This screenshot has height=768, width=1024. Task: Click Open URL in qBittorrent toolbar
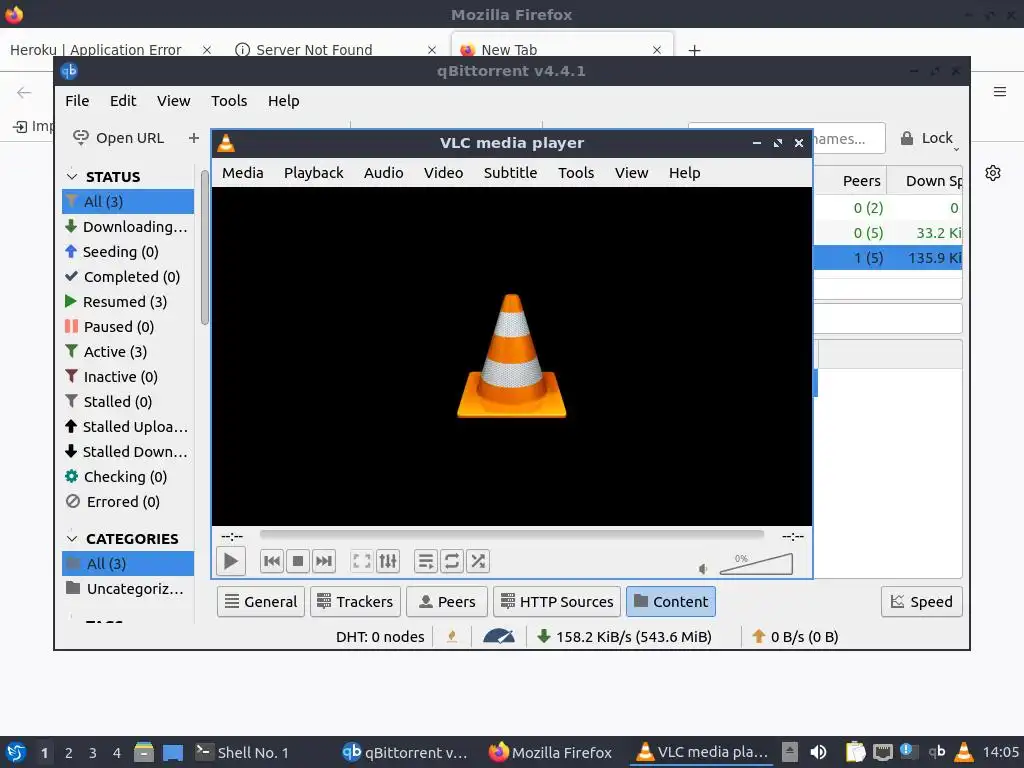(119, 138)
